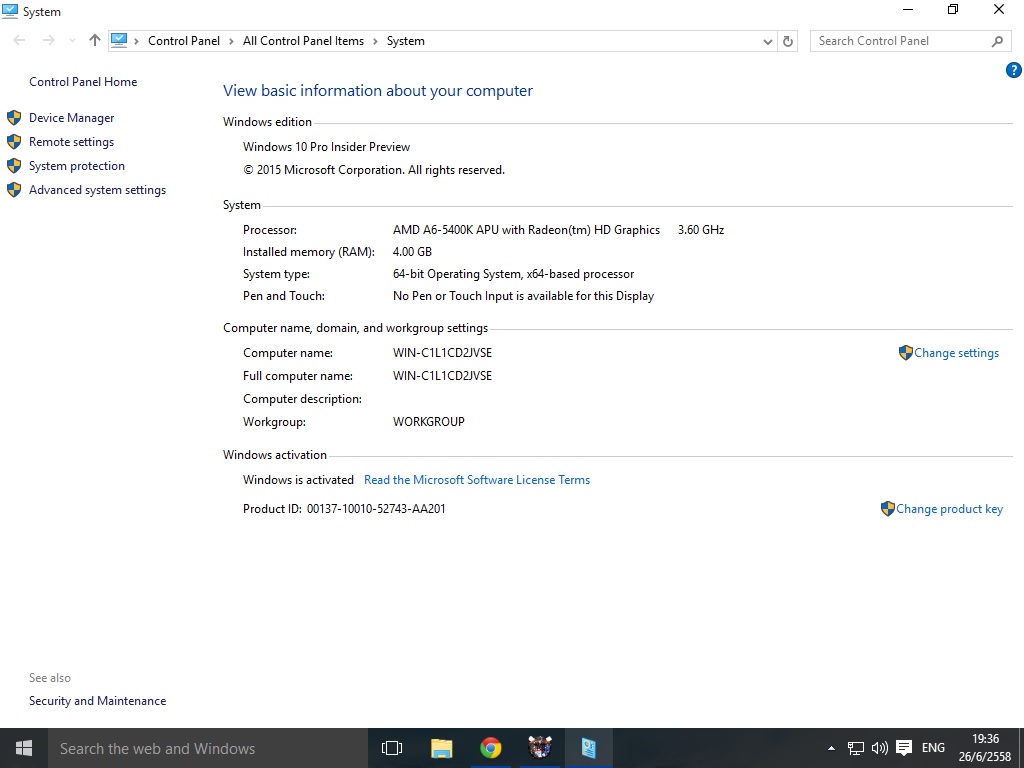Click shield icon beside Device Manager
Image resolution: width=1024 pixels, height=768 pixels.
pyautogui.click(x=14, y=118)
